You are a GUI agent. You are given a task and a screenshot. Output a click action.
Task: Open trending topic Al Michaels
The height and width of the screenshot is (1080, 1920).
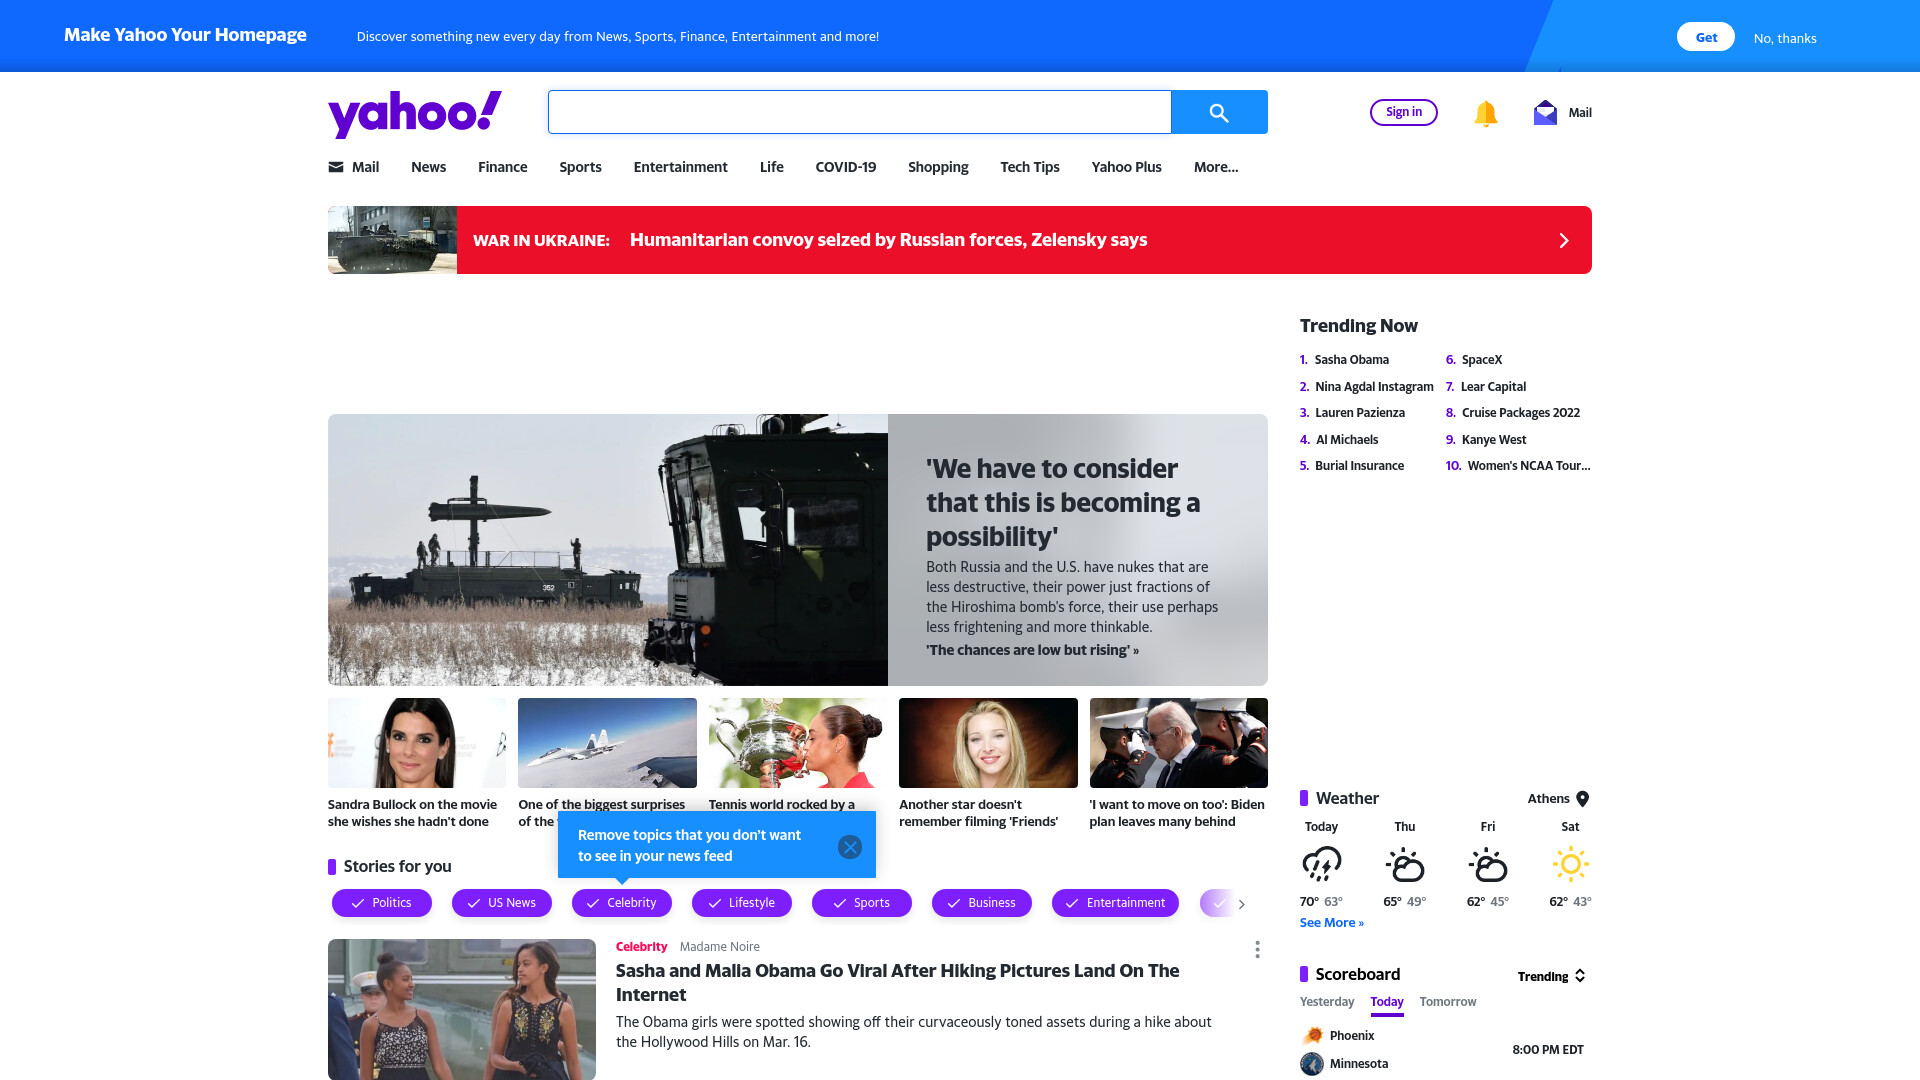(1346, 440)
